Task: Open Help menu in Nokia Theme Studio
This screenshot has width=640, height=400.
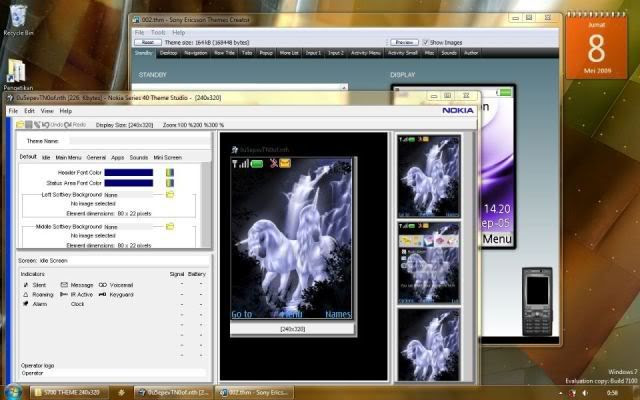Action: 66,111
